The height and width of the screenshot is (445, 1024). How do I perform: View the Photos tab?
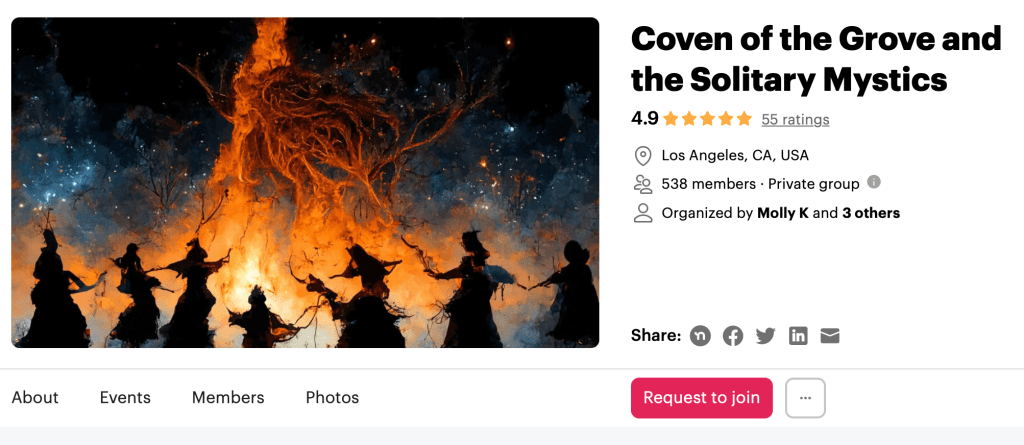tap(332, 398)
